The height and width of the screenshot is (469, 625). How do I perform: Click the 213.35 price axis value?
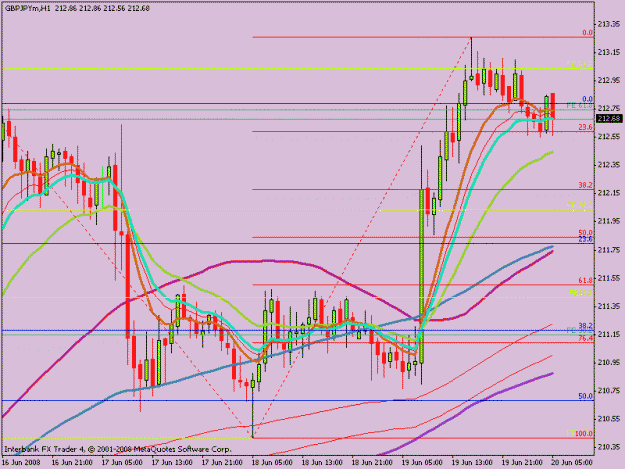609,24
